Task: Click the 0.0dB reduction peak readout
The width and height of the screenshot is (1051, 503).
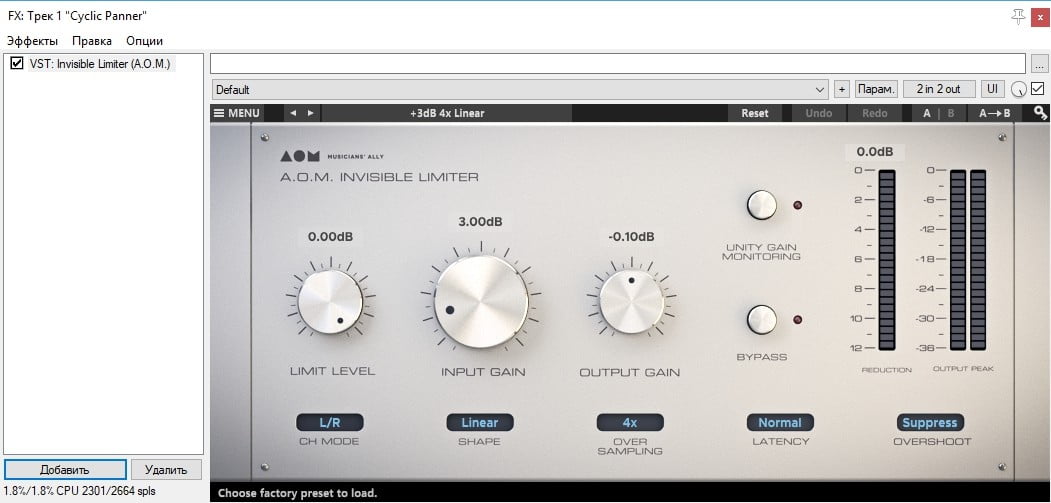Action: (875, 152)
